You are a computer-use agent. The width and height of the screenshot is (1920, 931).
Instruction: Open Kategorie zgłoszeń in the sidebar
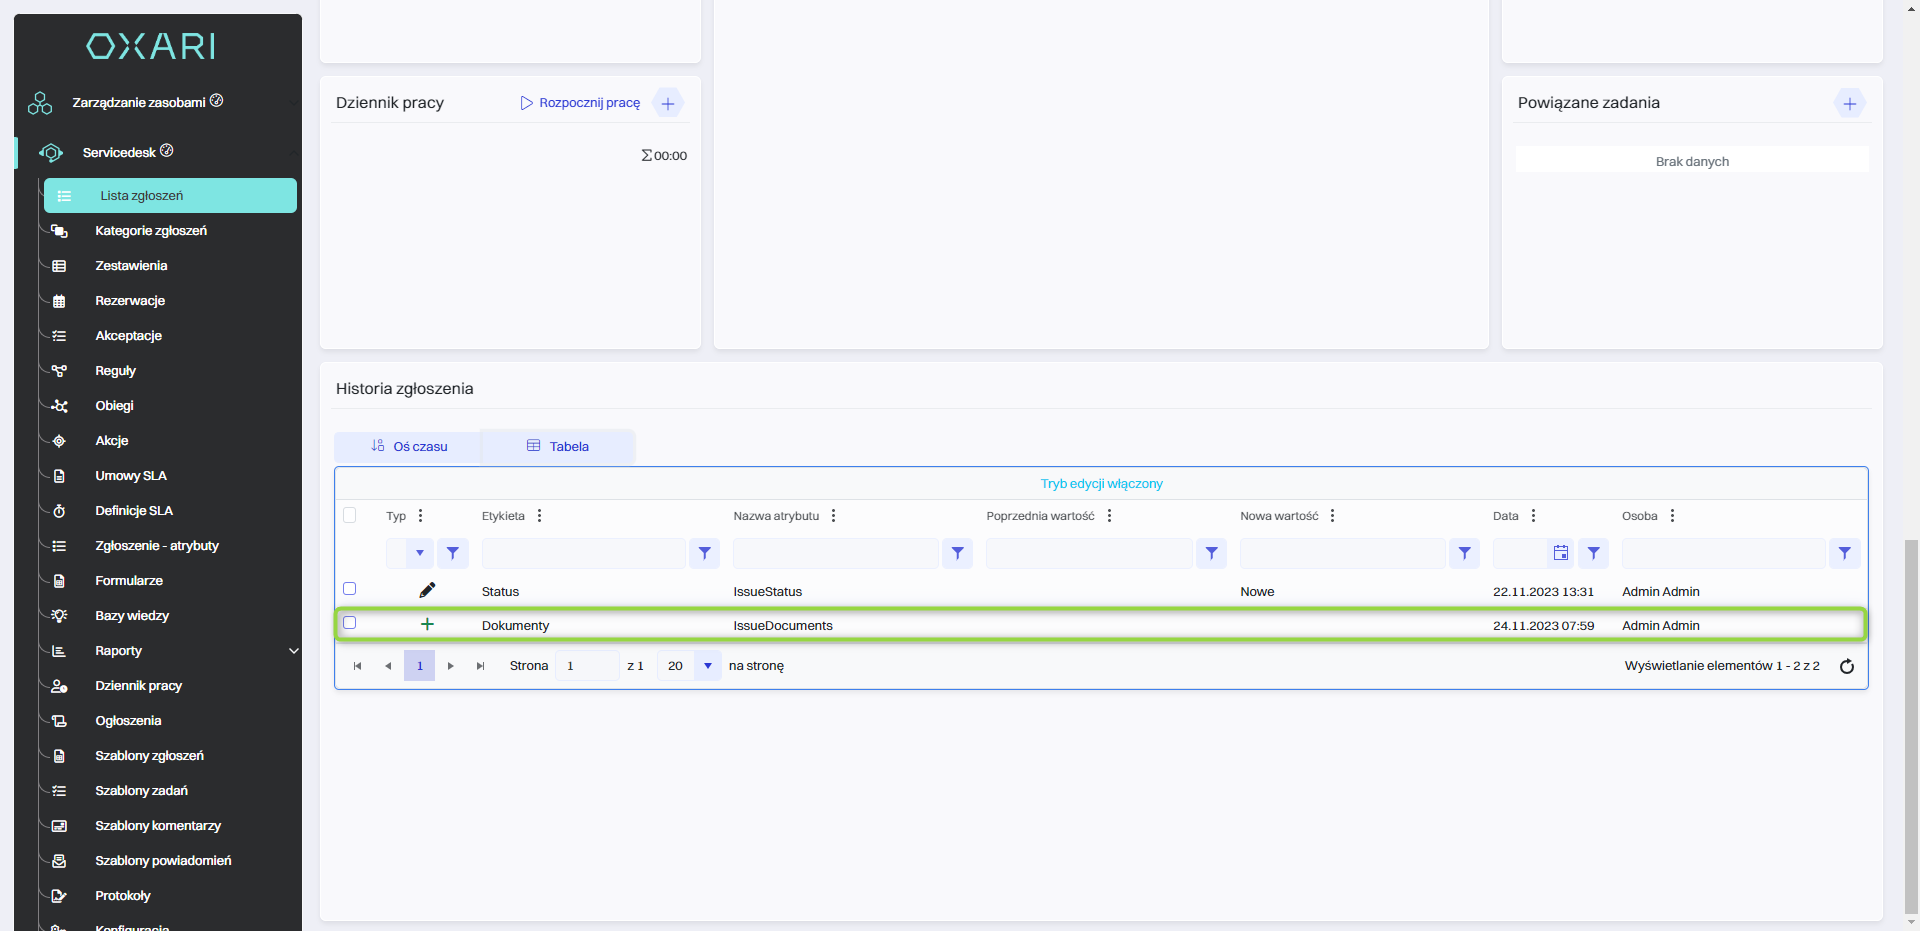pyautogui.click(x=151, y=231)
